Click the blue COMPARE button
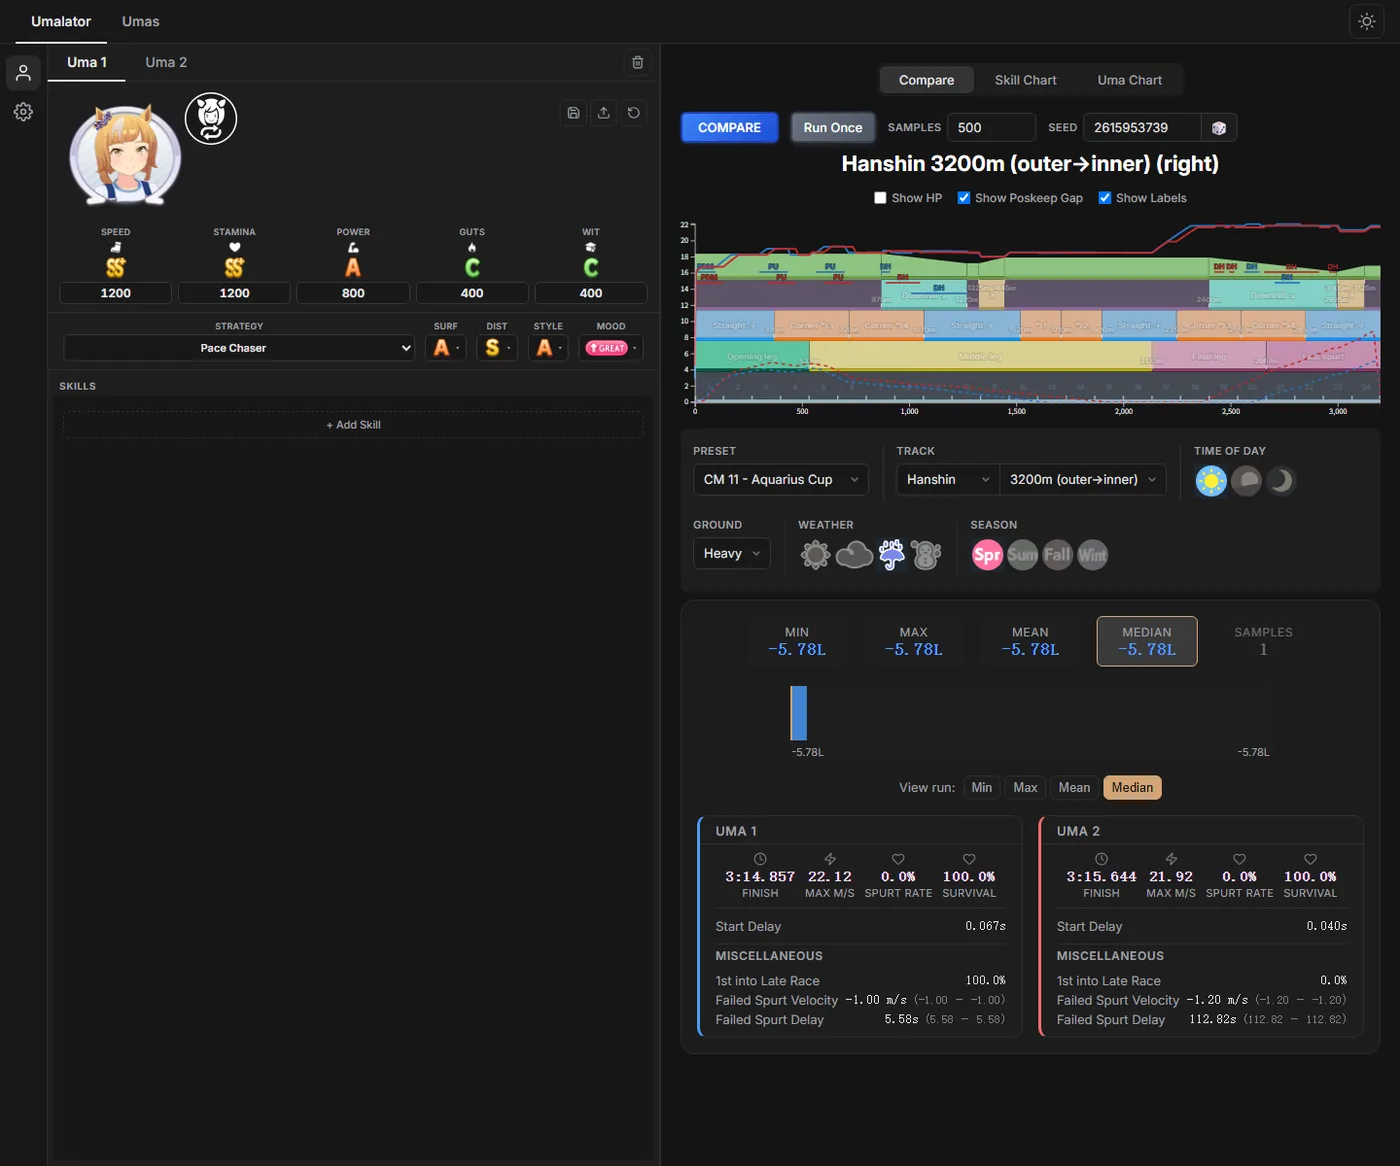Screen dimensions: 1400x1166 pos(729,128)
